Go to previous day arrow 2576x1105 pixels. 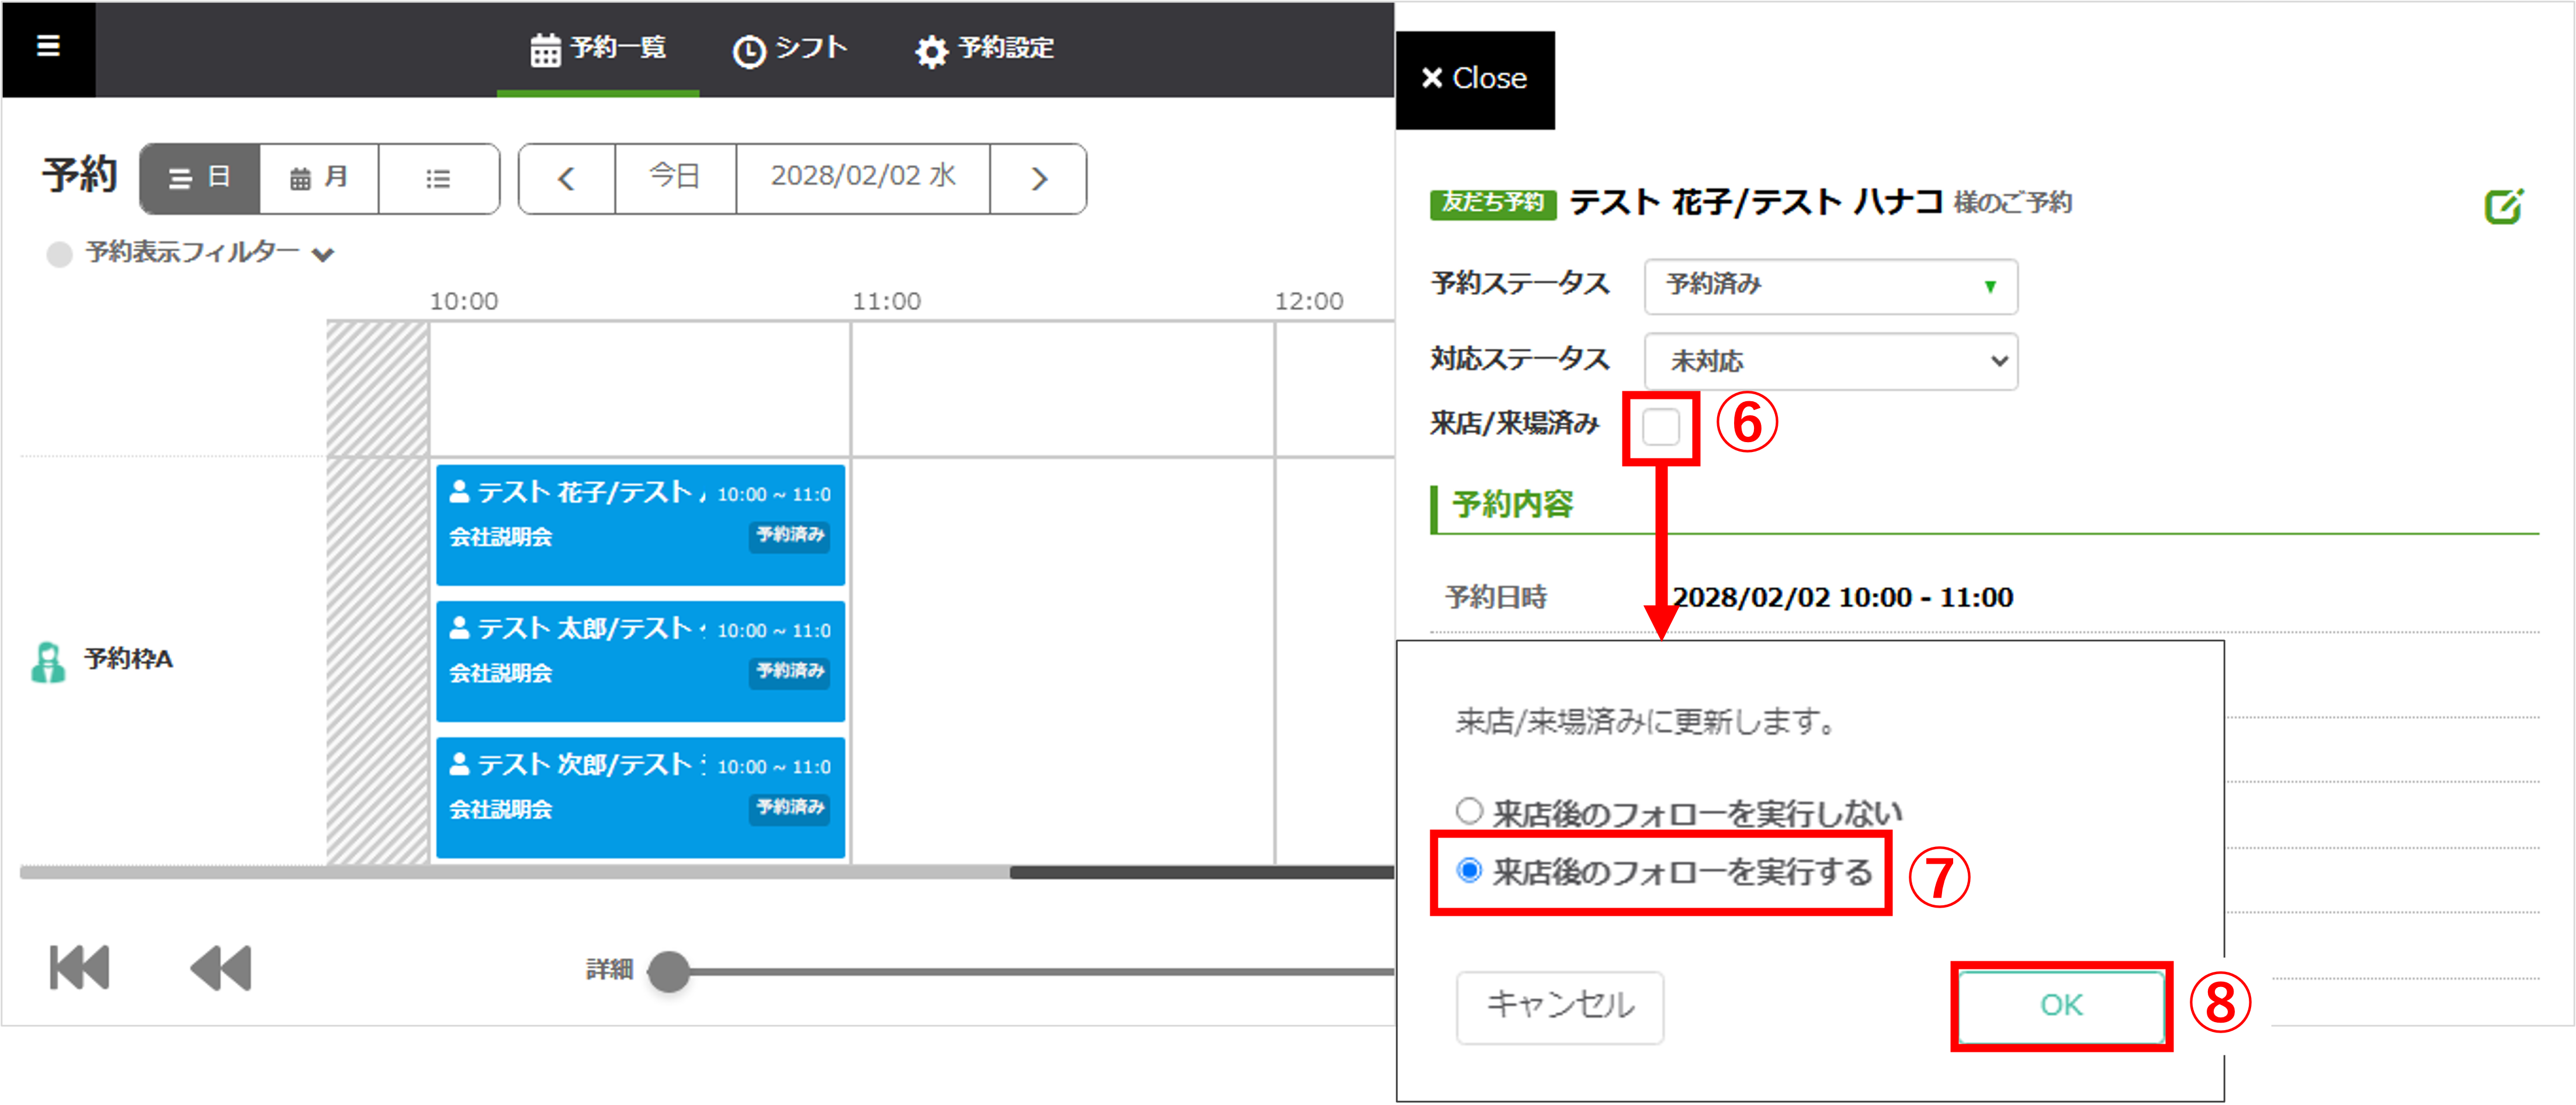(566, 179)
